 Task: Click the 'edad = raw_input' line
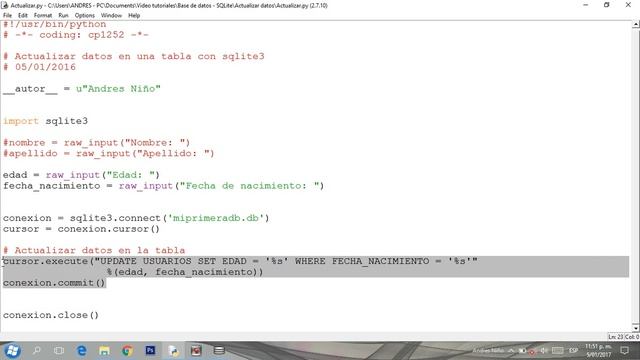pos(81,175)
